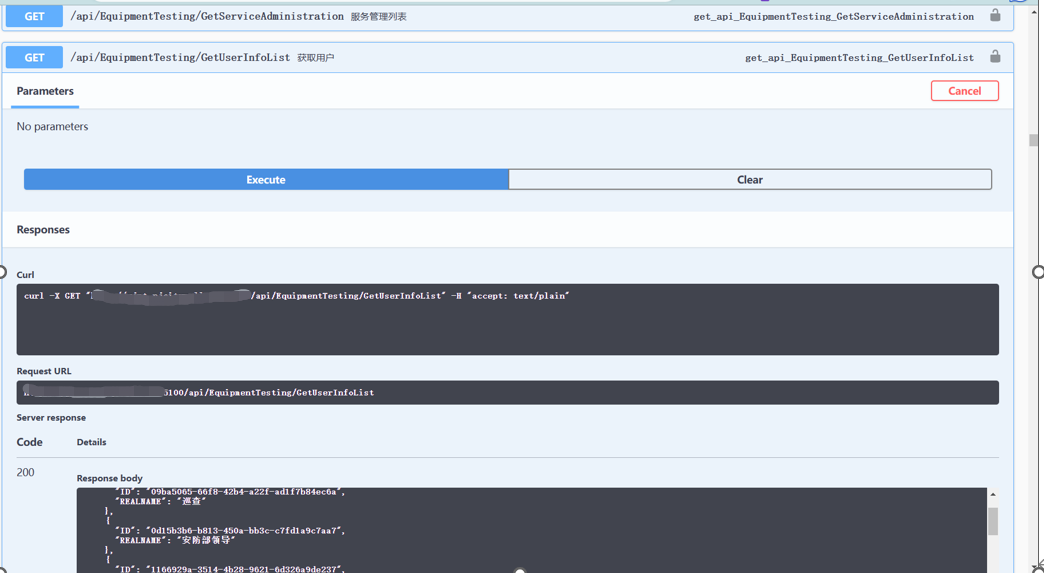Image resolution: width=1044 pixels, height=573 pixels.
Task: Click the 'Curl' label
Action: point(25,275)
